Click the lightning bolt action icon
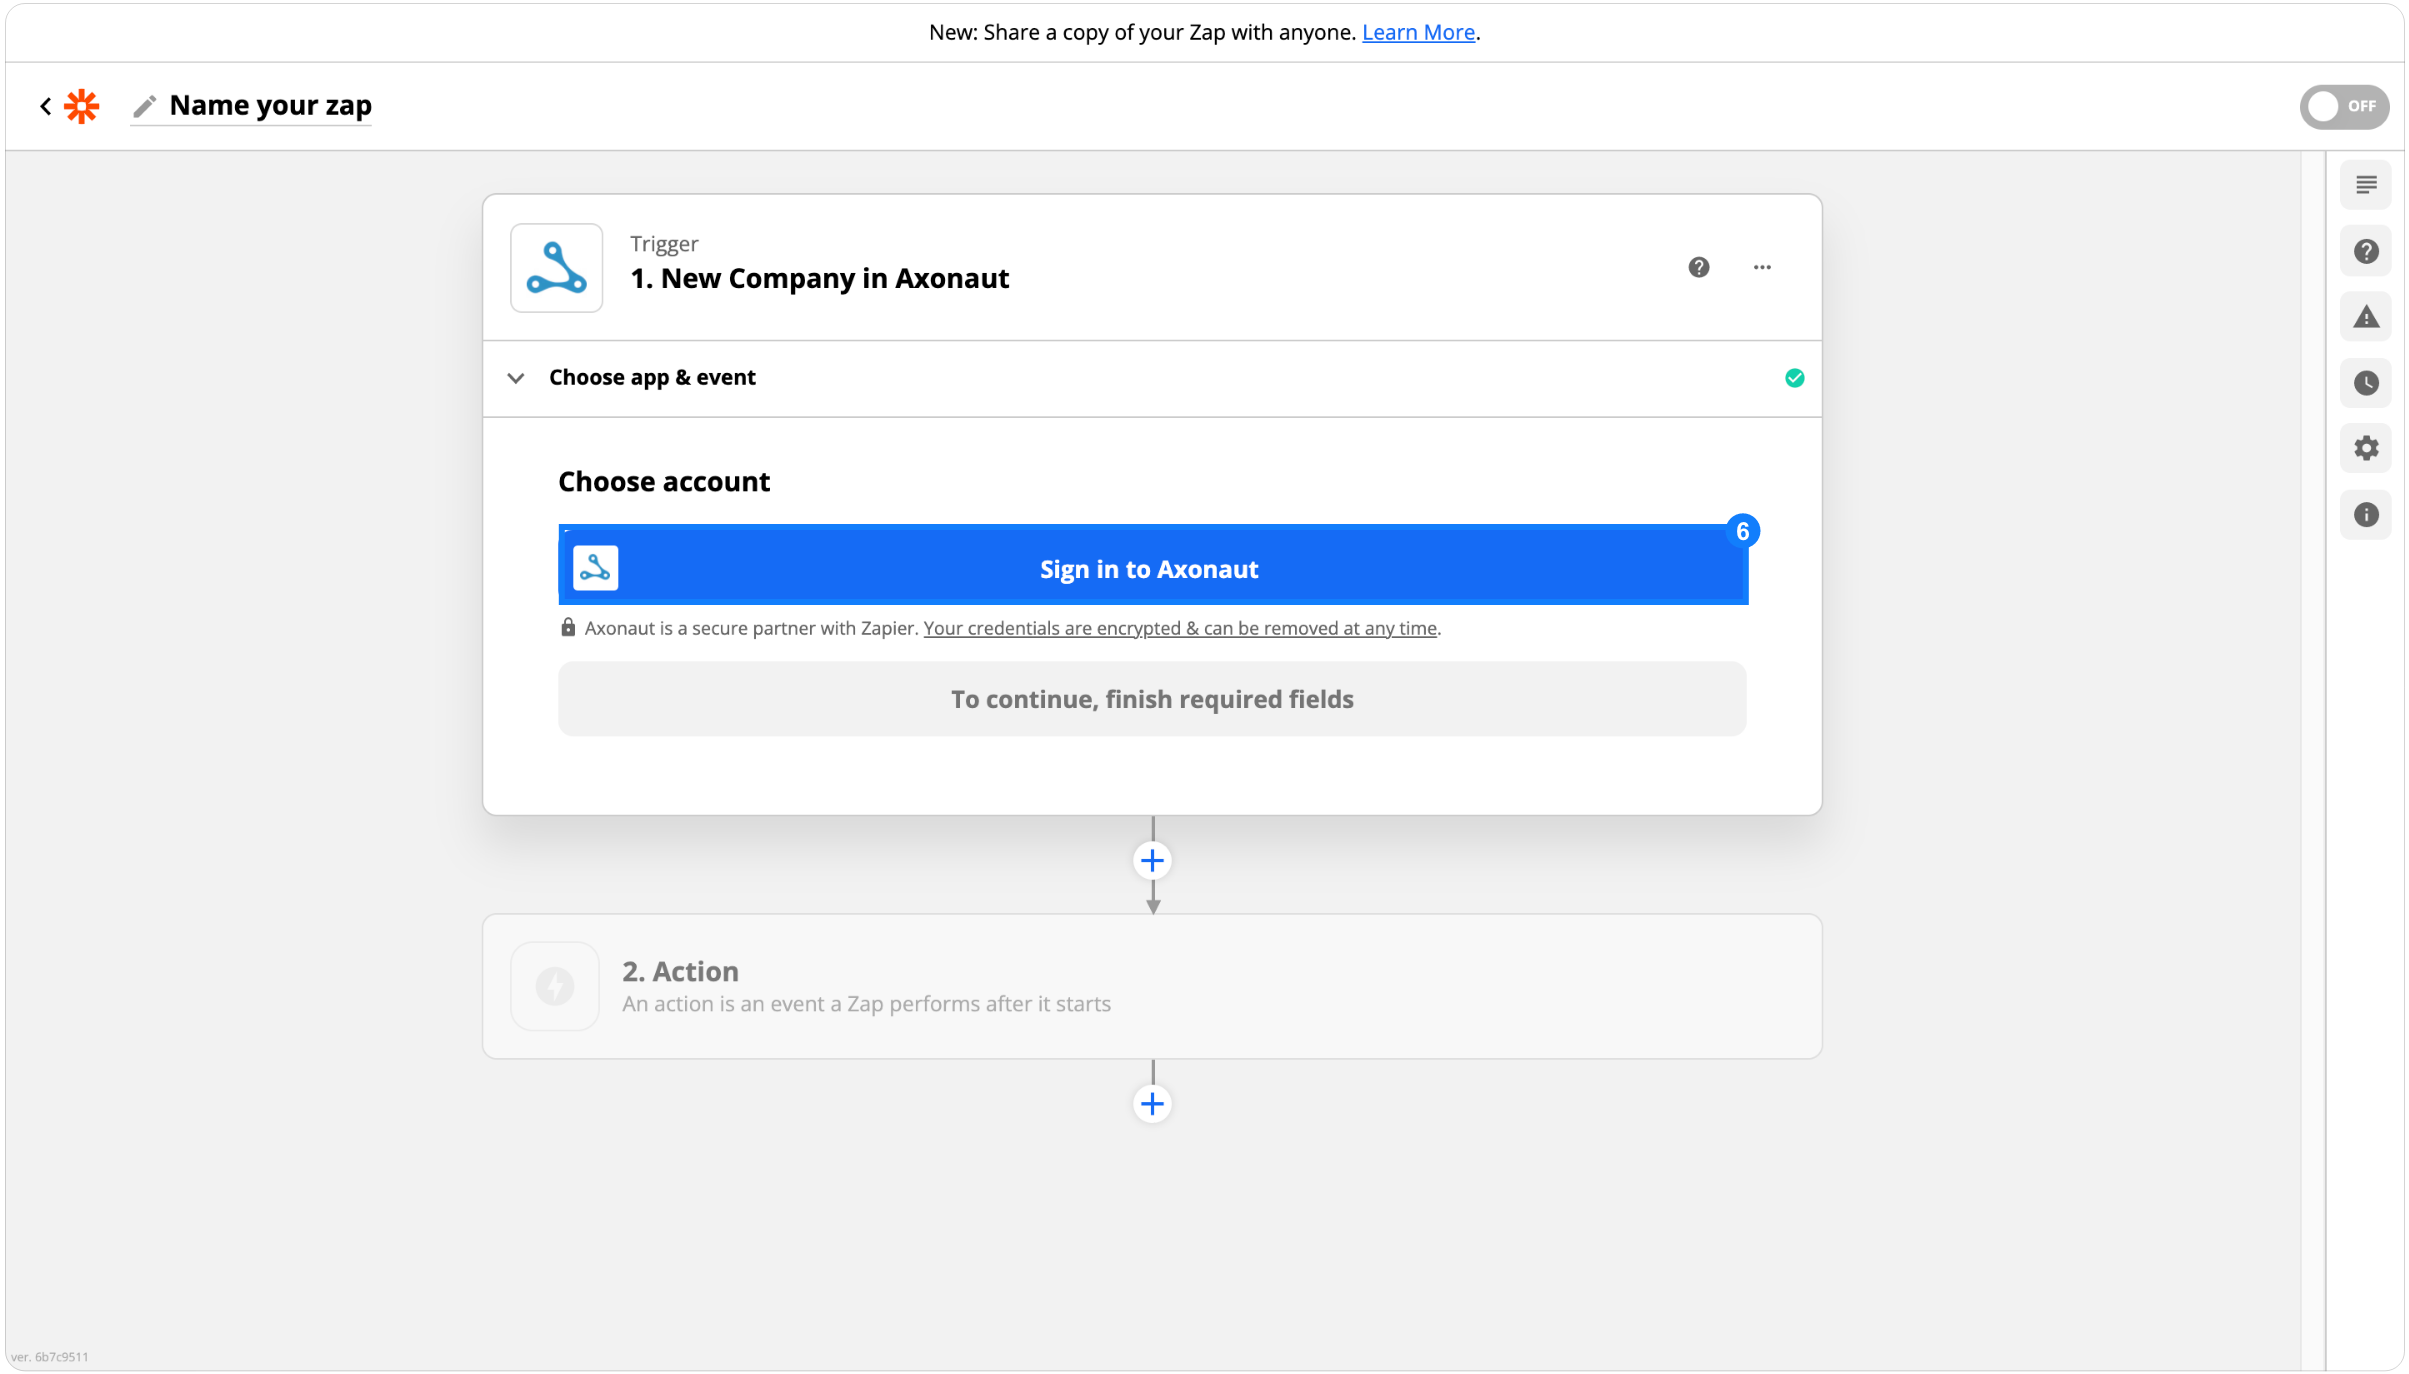The image size is (2409, 1374). (x=555, y=986)
